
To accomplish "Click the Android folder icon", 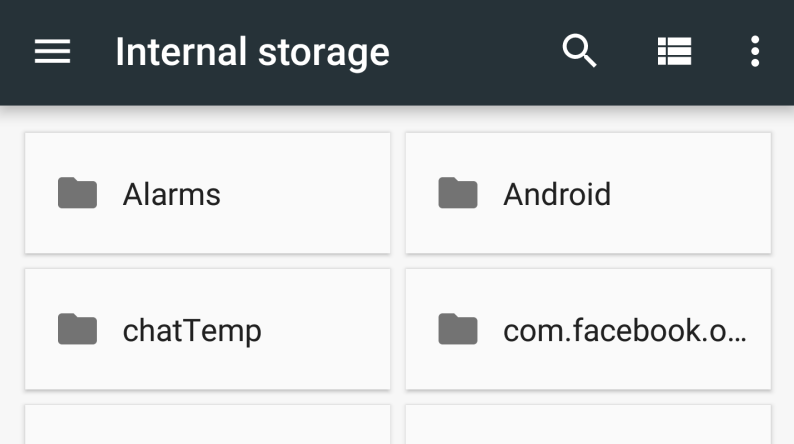I will point(458,193).
